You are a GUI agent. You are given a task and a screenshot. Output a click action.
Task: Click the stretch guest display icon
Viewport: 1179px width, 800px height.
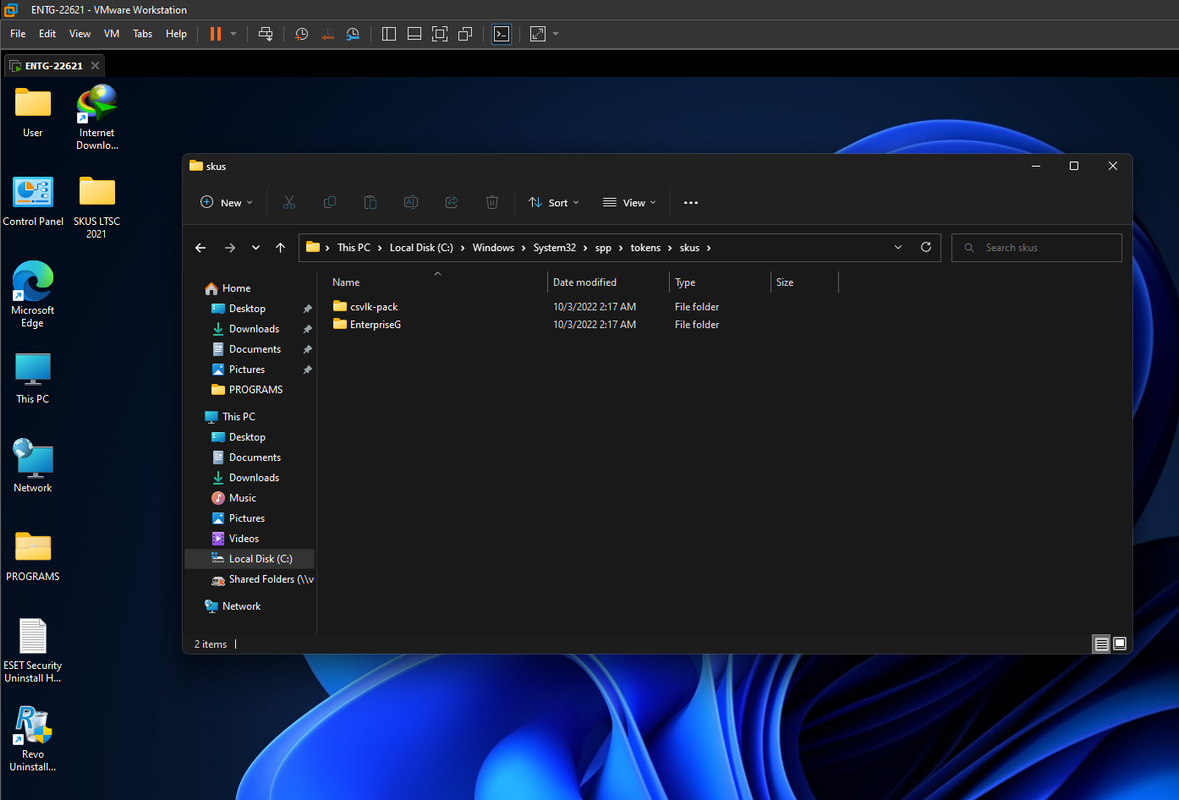pyautogui.click(x=538, y=34)
